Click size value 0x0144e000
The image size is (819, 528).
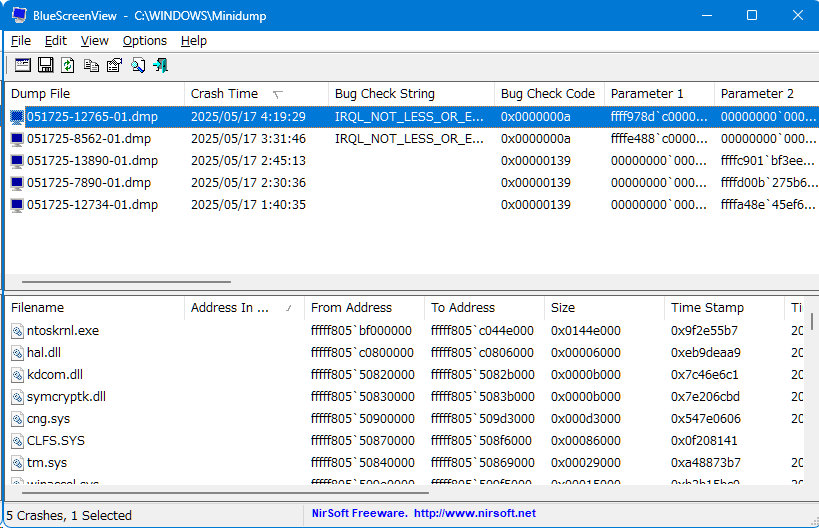586,331
